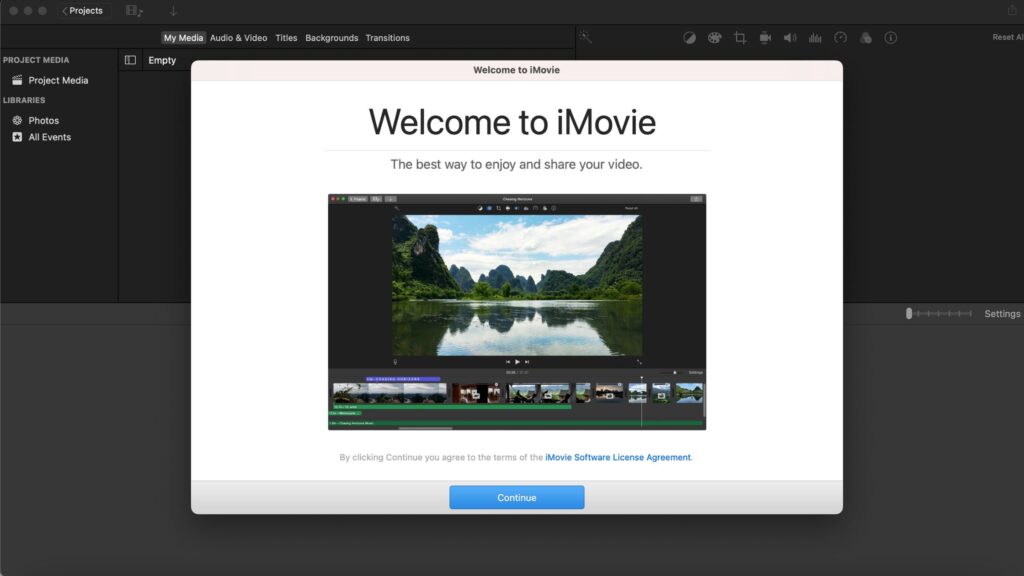
Task: Click Continue in the welcome dialog
Action: point(516,497)
